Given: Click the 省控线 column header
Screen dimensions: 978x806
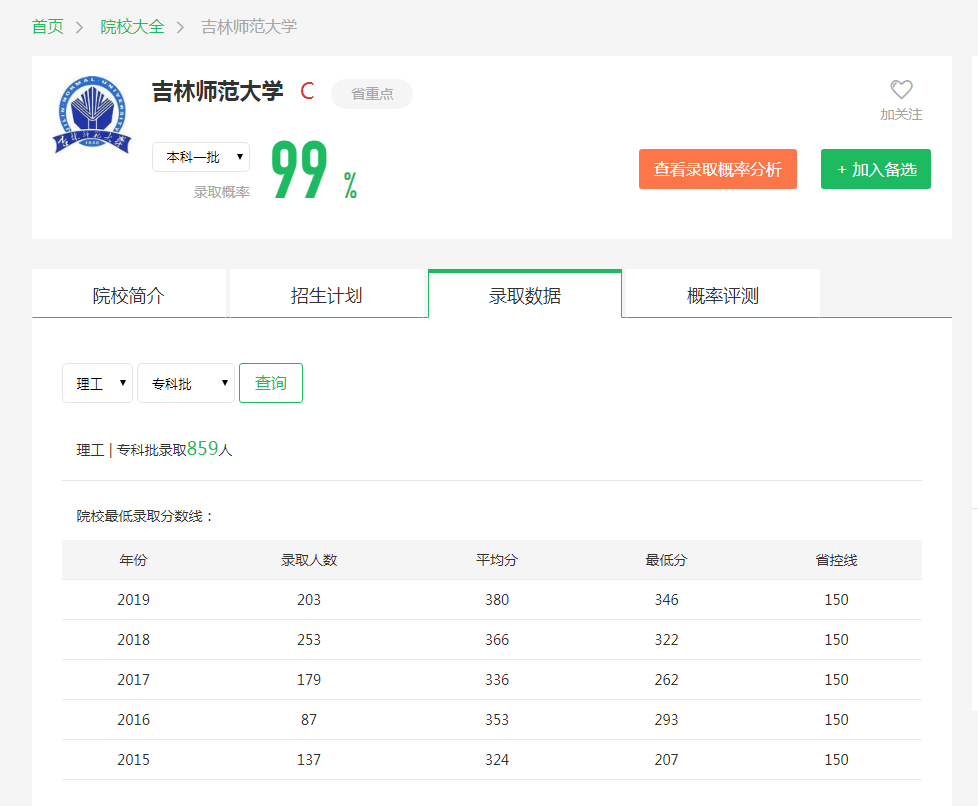Looking at the screenshot, I should coord(836,560).
